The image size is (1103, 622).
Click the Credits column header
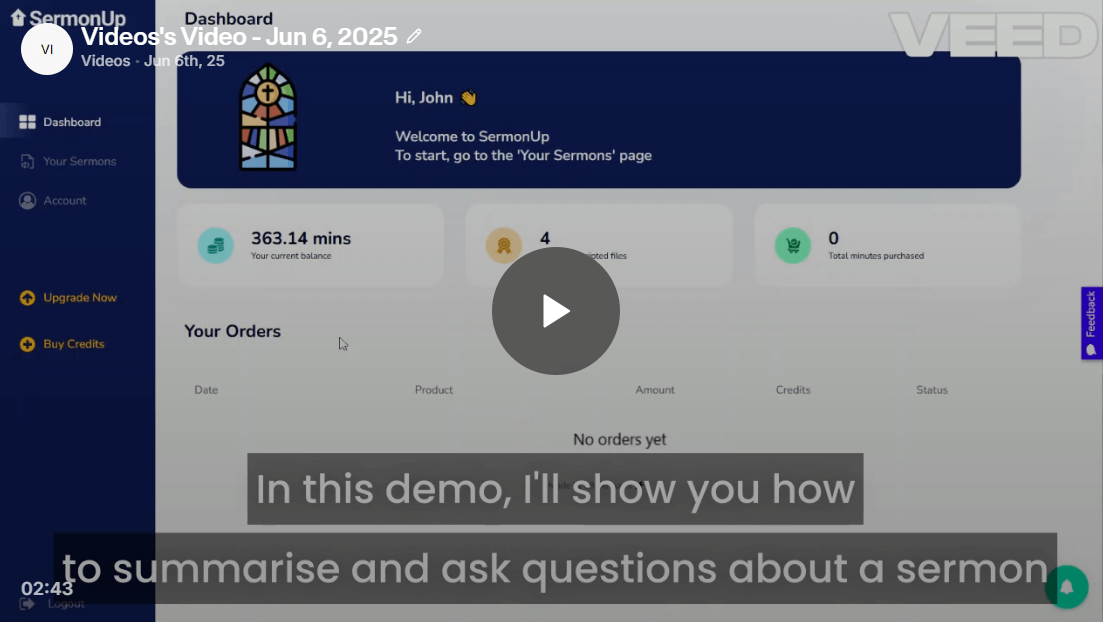tap(793, 390)
